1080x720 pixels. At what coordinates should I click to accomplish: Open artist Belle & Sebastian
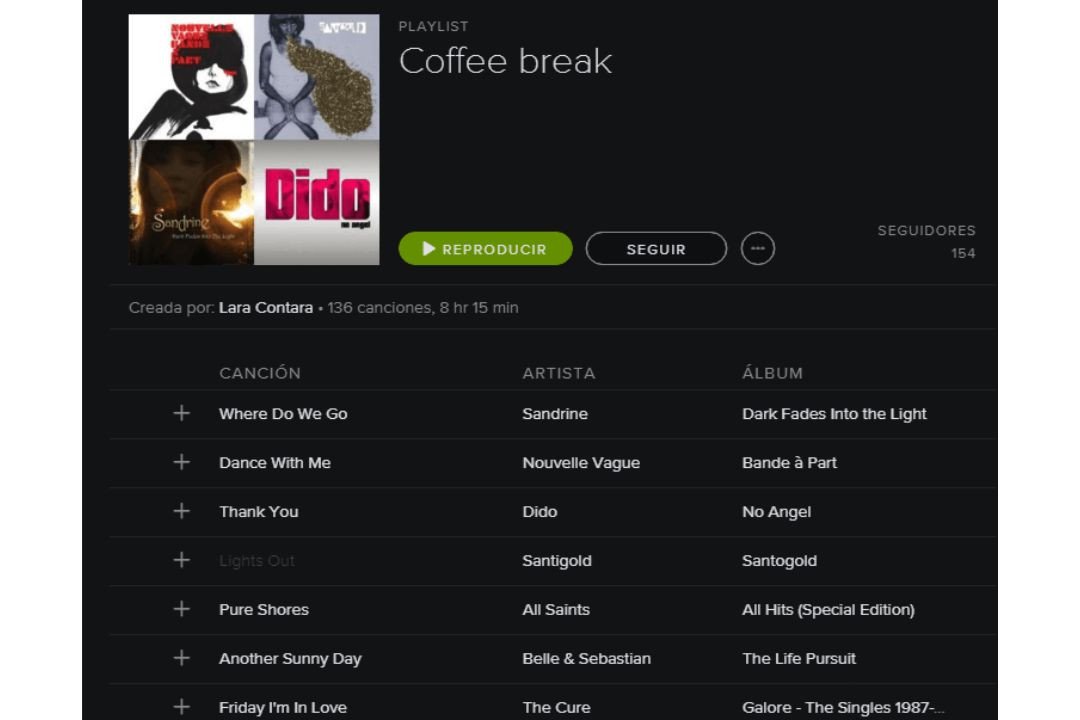point(586,659)
